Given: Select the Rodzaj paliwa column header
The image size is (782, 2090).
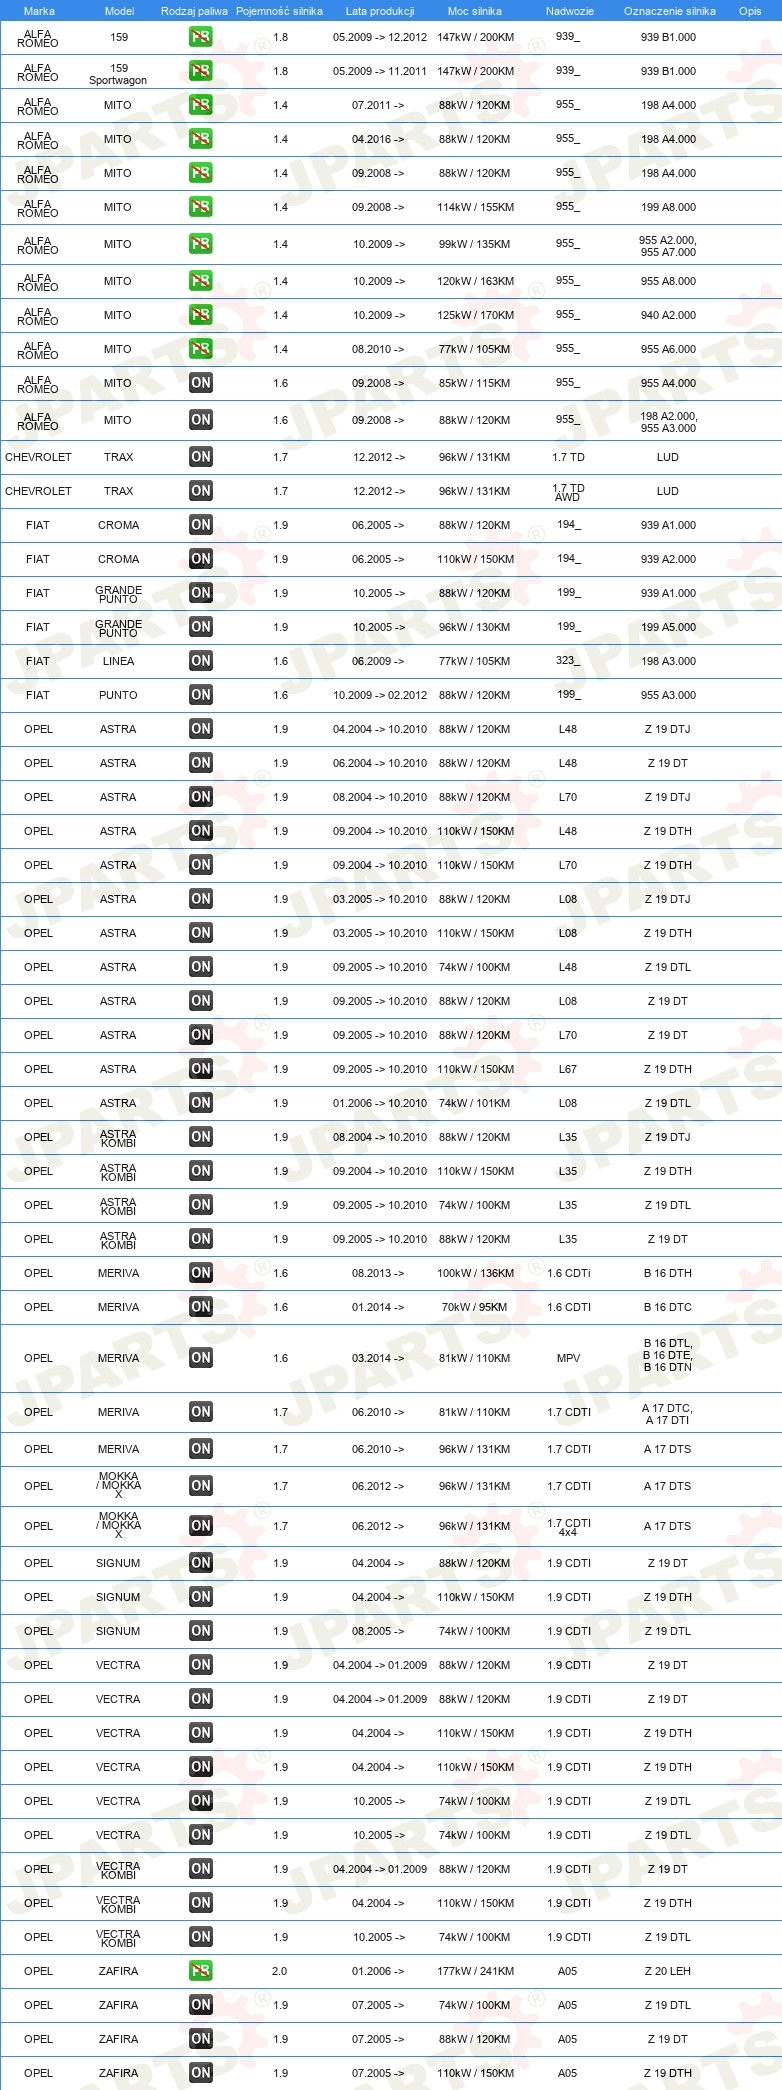Looking at the screenshot, I should pos(194,11).
